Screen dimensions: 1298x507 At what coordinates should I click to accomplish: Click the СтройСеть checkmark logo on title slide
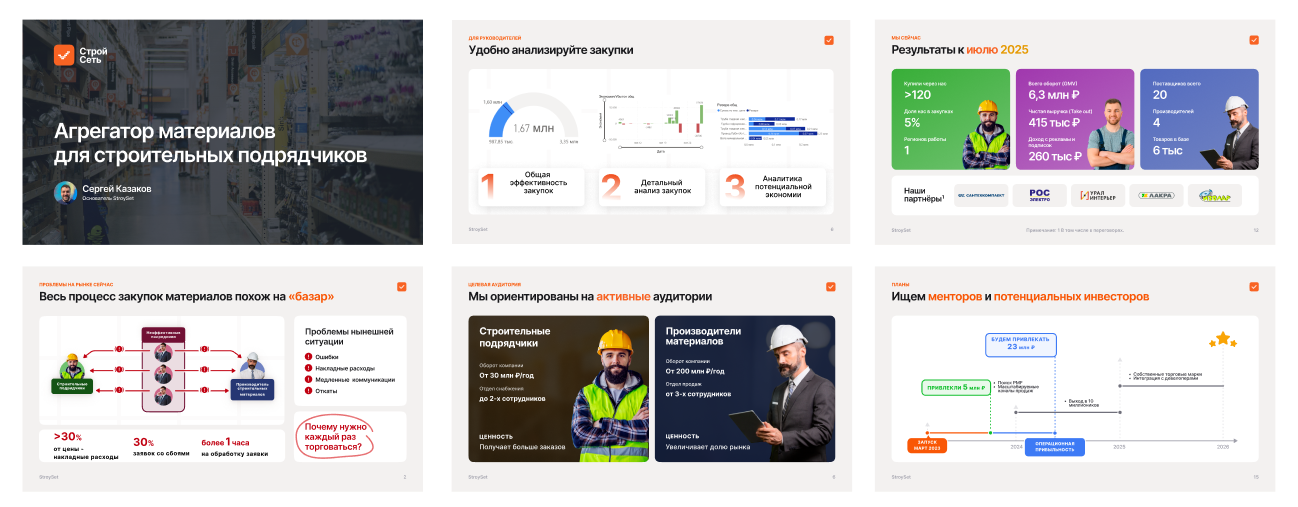coord(64,55)
